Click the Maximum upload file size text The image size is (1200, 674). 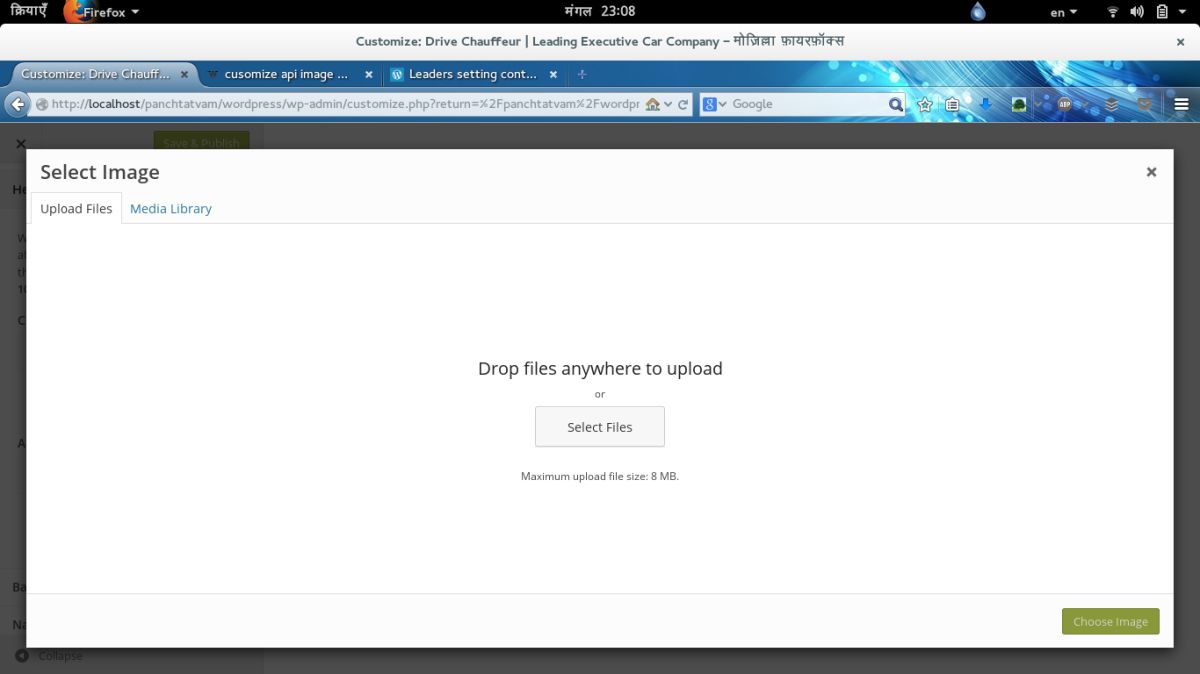[600, 476]
